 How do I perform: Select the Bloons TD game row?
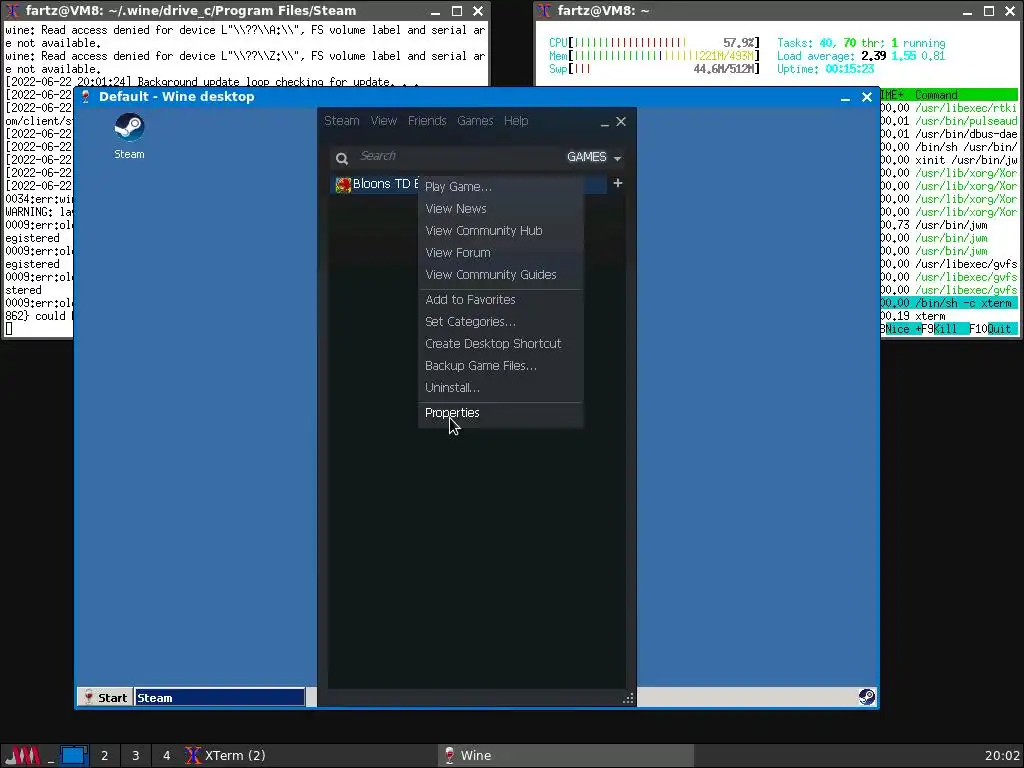tap(468, 184)
